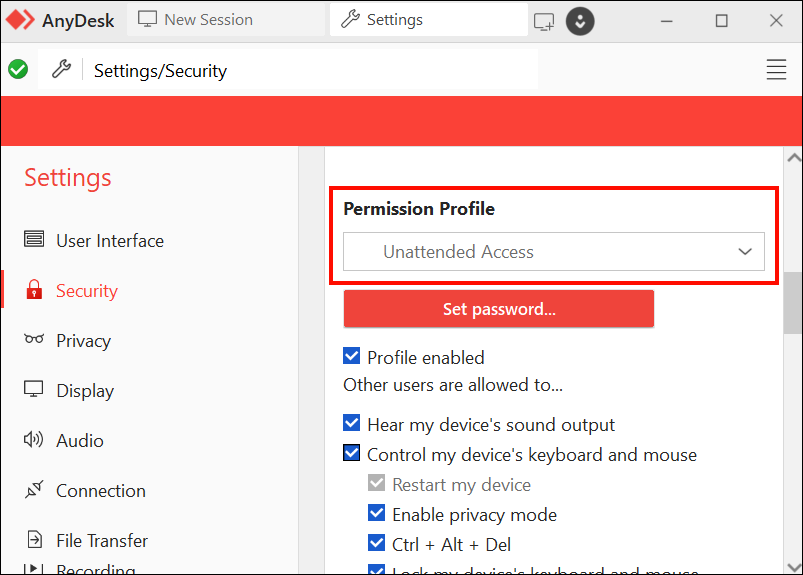Viewport: 803px width, 575px height.
Task: Click the circular download arrow icon
Action: pyautogui.click(x=580, y=20)
